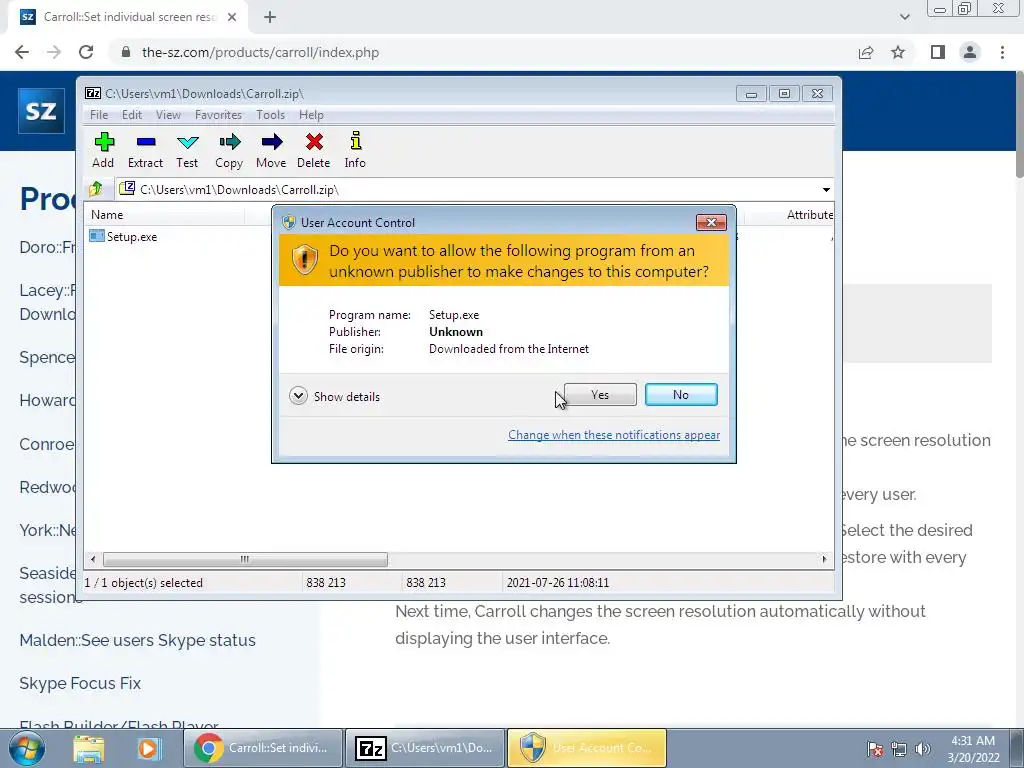The image size is (1024, 768).
Task: Open Chrome's side panel icon
Action: coord(938,52)
